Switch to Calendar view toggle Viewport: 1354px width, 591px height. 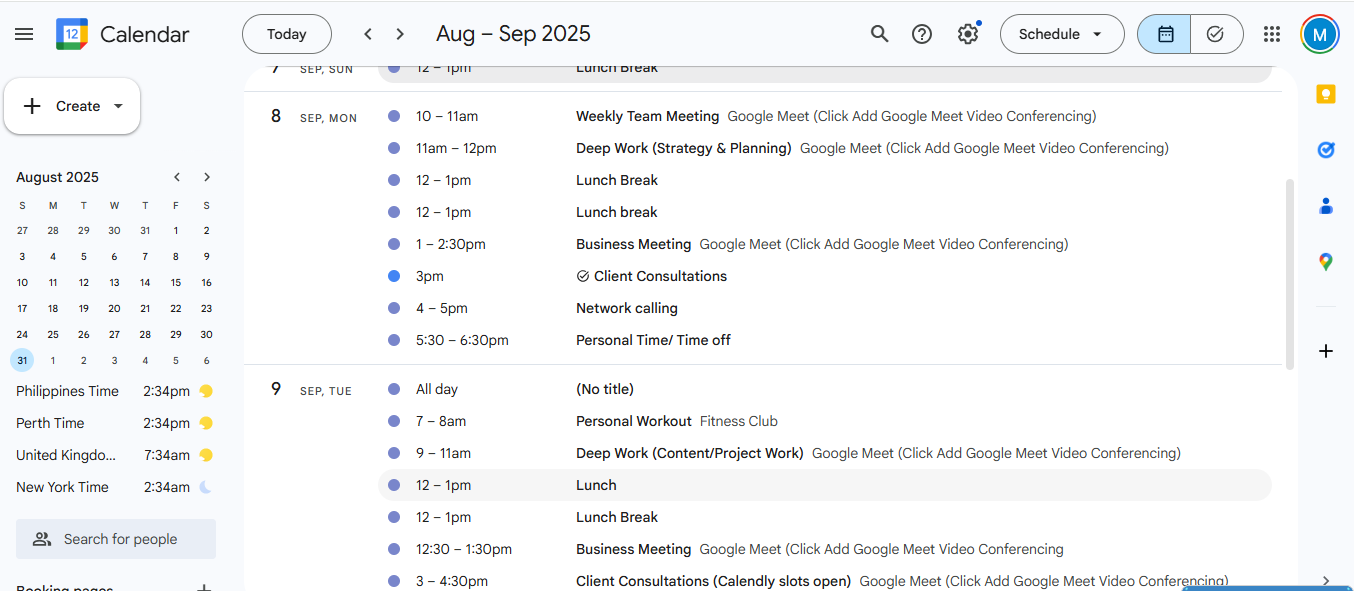pos(1165,34)
